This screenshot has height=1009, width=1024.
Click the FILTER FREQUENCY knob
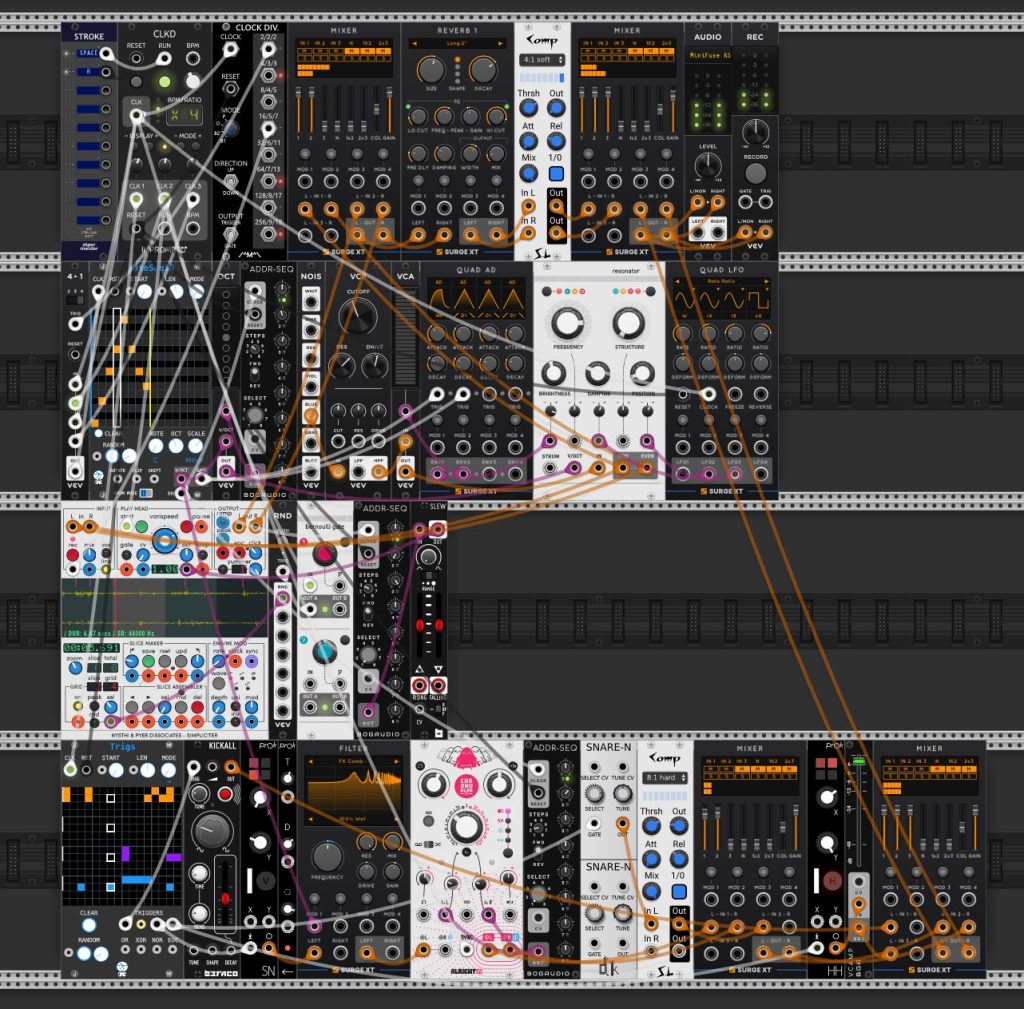click(x=327, y=857)
